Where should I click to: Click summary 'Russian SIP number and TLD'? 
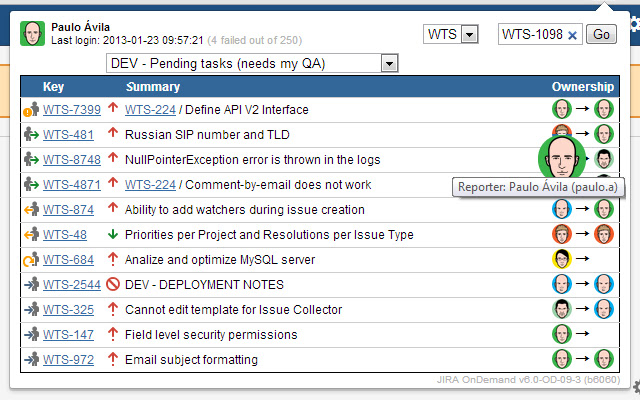click(207, 135)
